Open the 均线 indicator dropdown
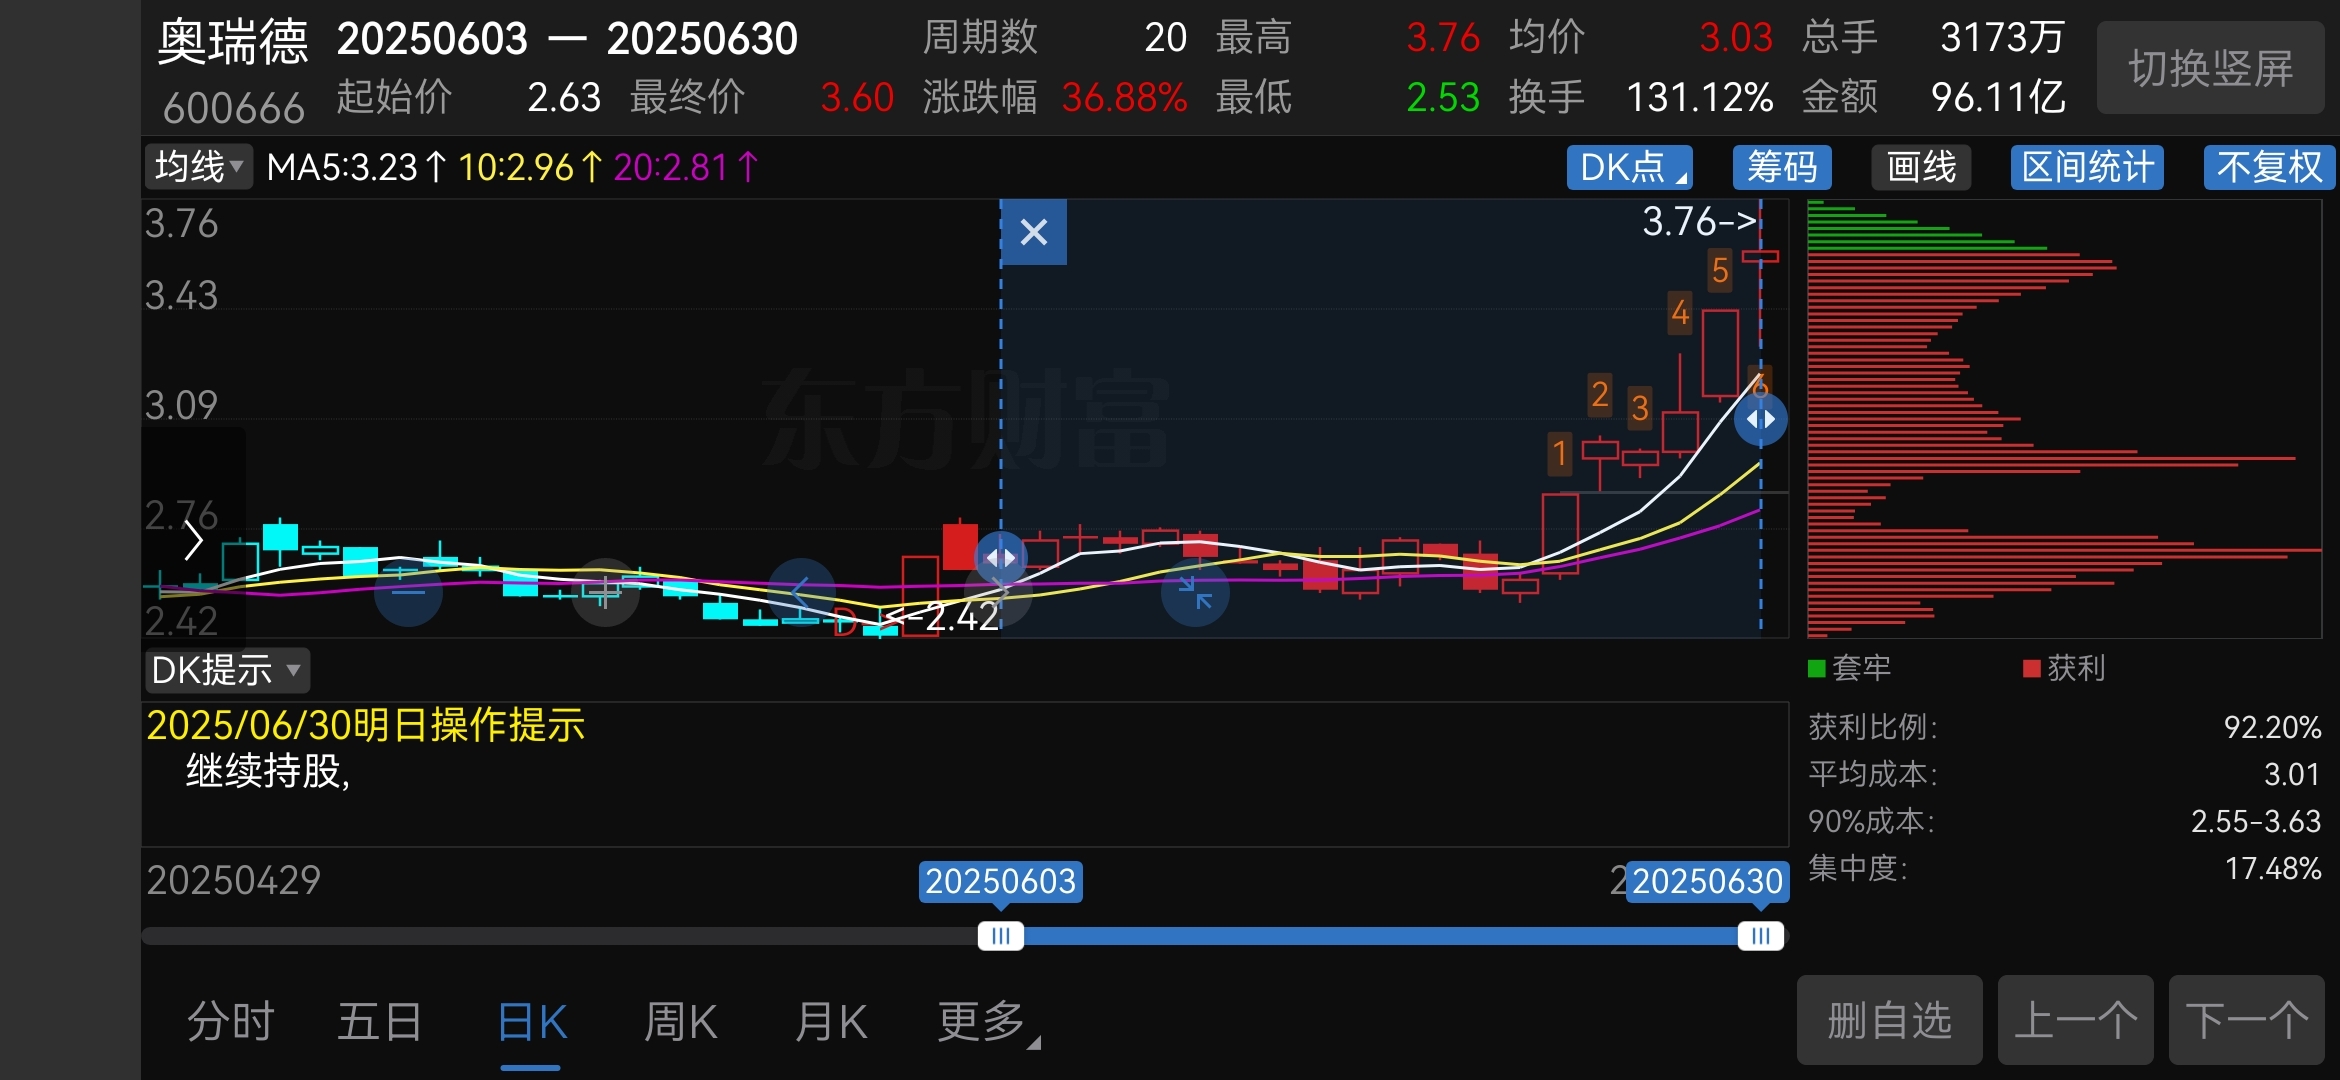The image size is (2340, 1080). tap(199, 166)
